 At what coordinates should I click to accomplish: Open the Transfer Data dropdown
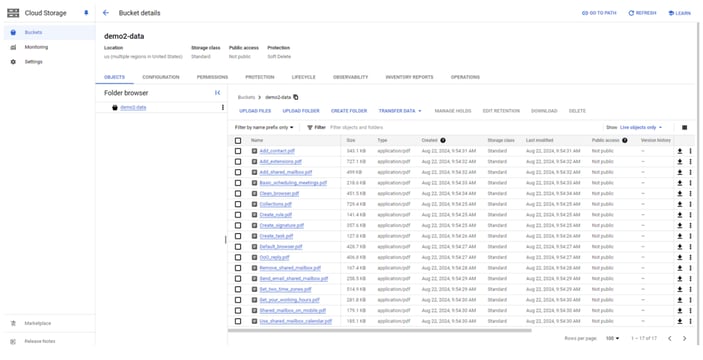point(400,111)
